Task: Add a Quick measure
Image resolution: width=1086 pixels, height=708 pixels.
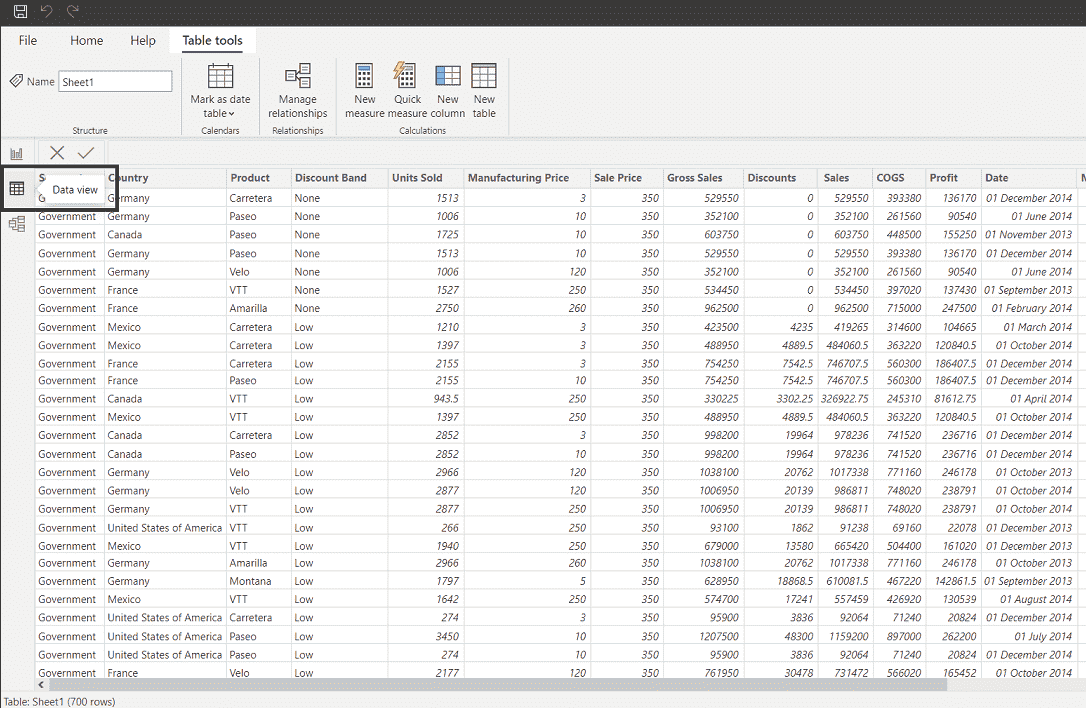Action: (x=407, y=90)
